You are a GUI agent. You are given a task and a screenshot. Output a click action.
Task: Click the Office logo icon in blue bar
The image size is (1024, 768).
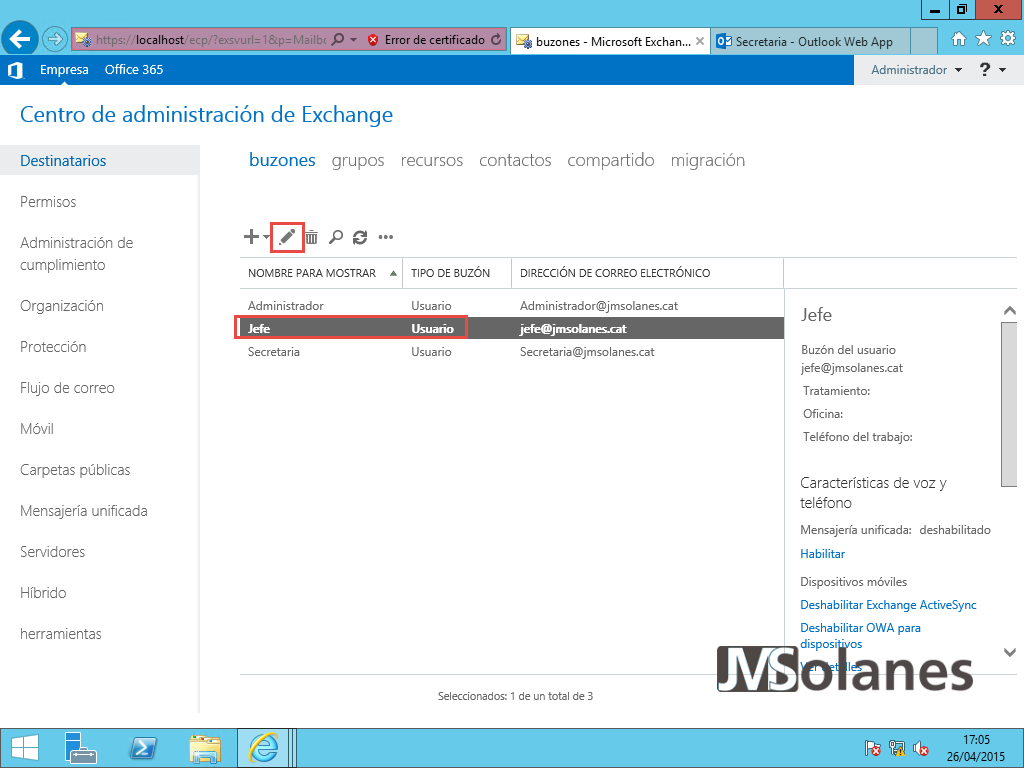(15, 70)
